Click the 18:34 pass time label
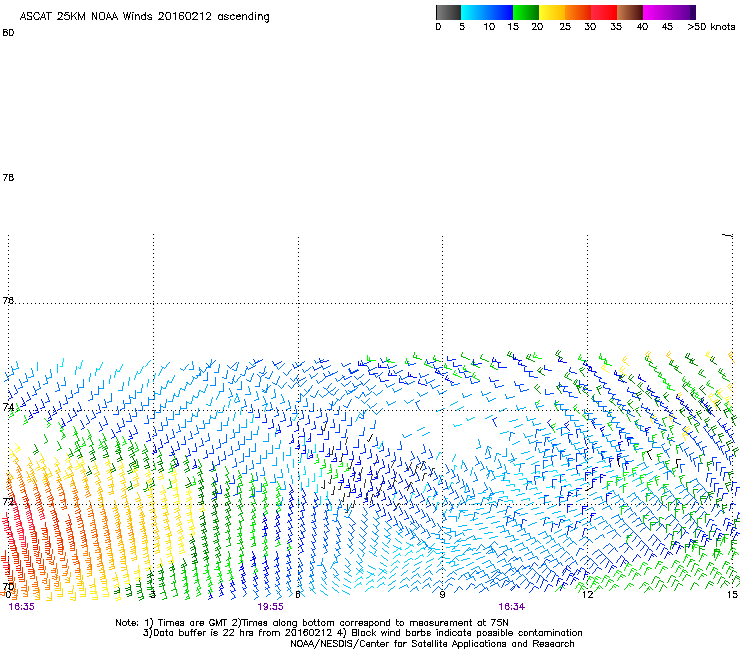The width and height of the screenshot is (740, 650). pyautogui.click(x=512, y=607)
